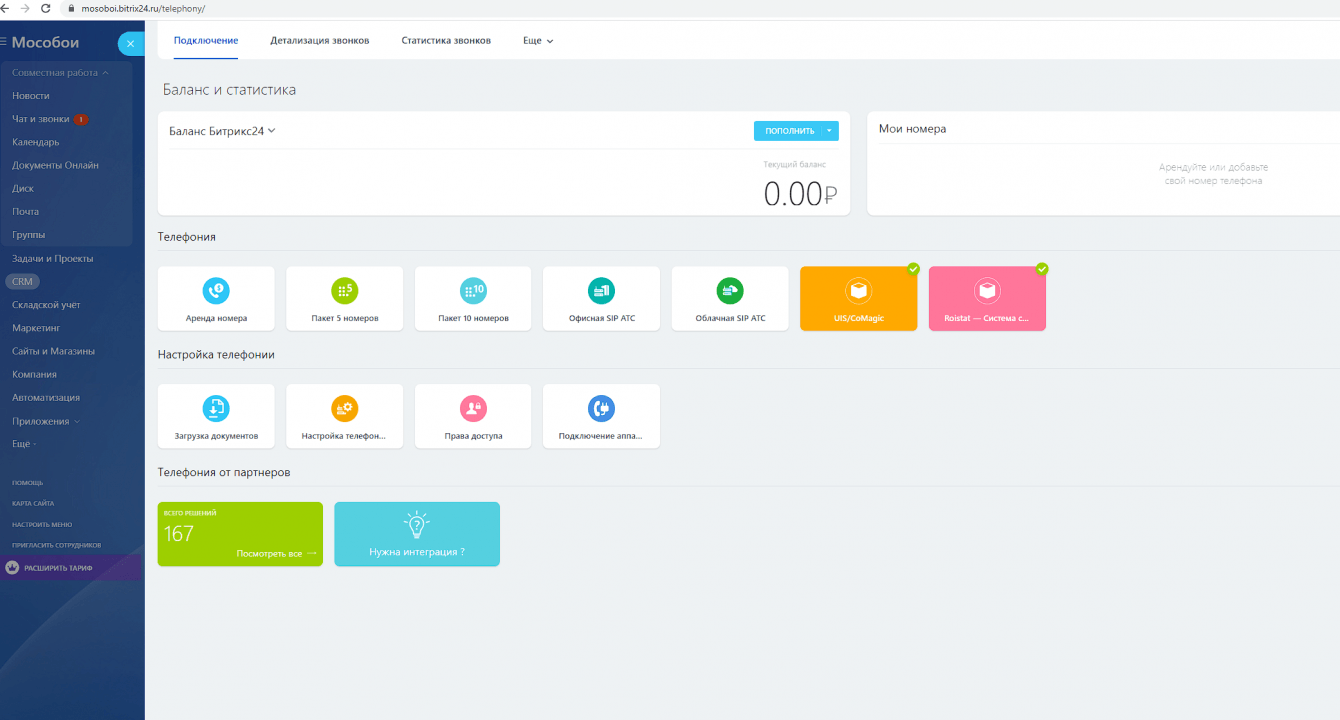Image resolution: width=1340 pixels, height=720 pixels.
Task: Click the padlock icon in the address bar
Action: pos(71,8)
